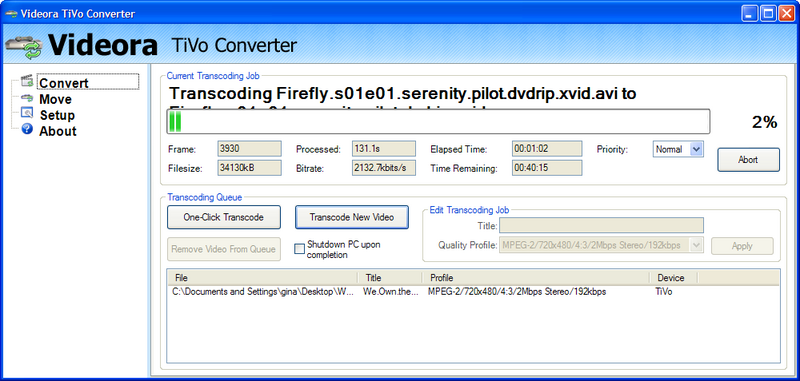
Task: Open the About page
Action: 58,131
